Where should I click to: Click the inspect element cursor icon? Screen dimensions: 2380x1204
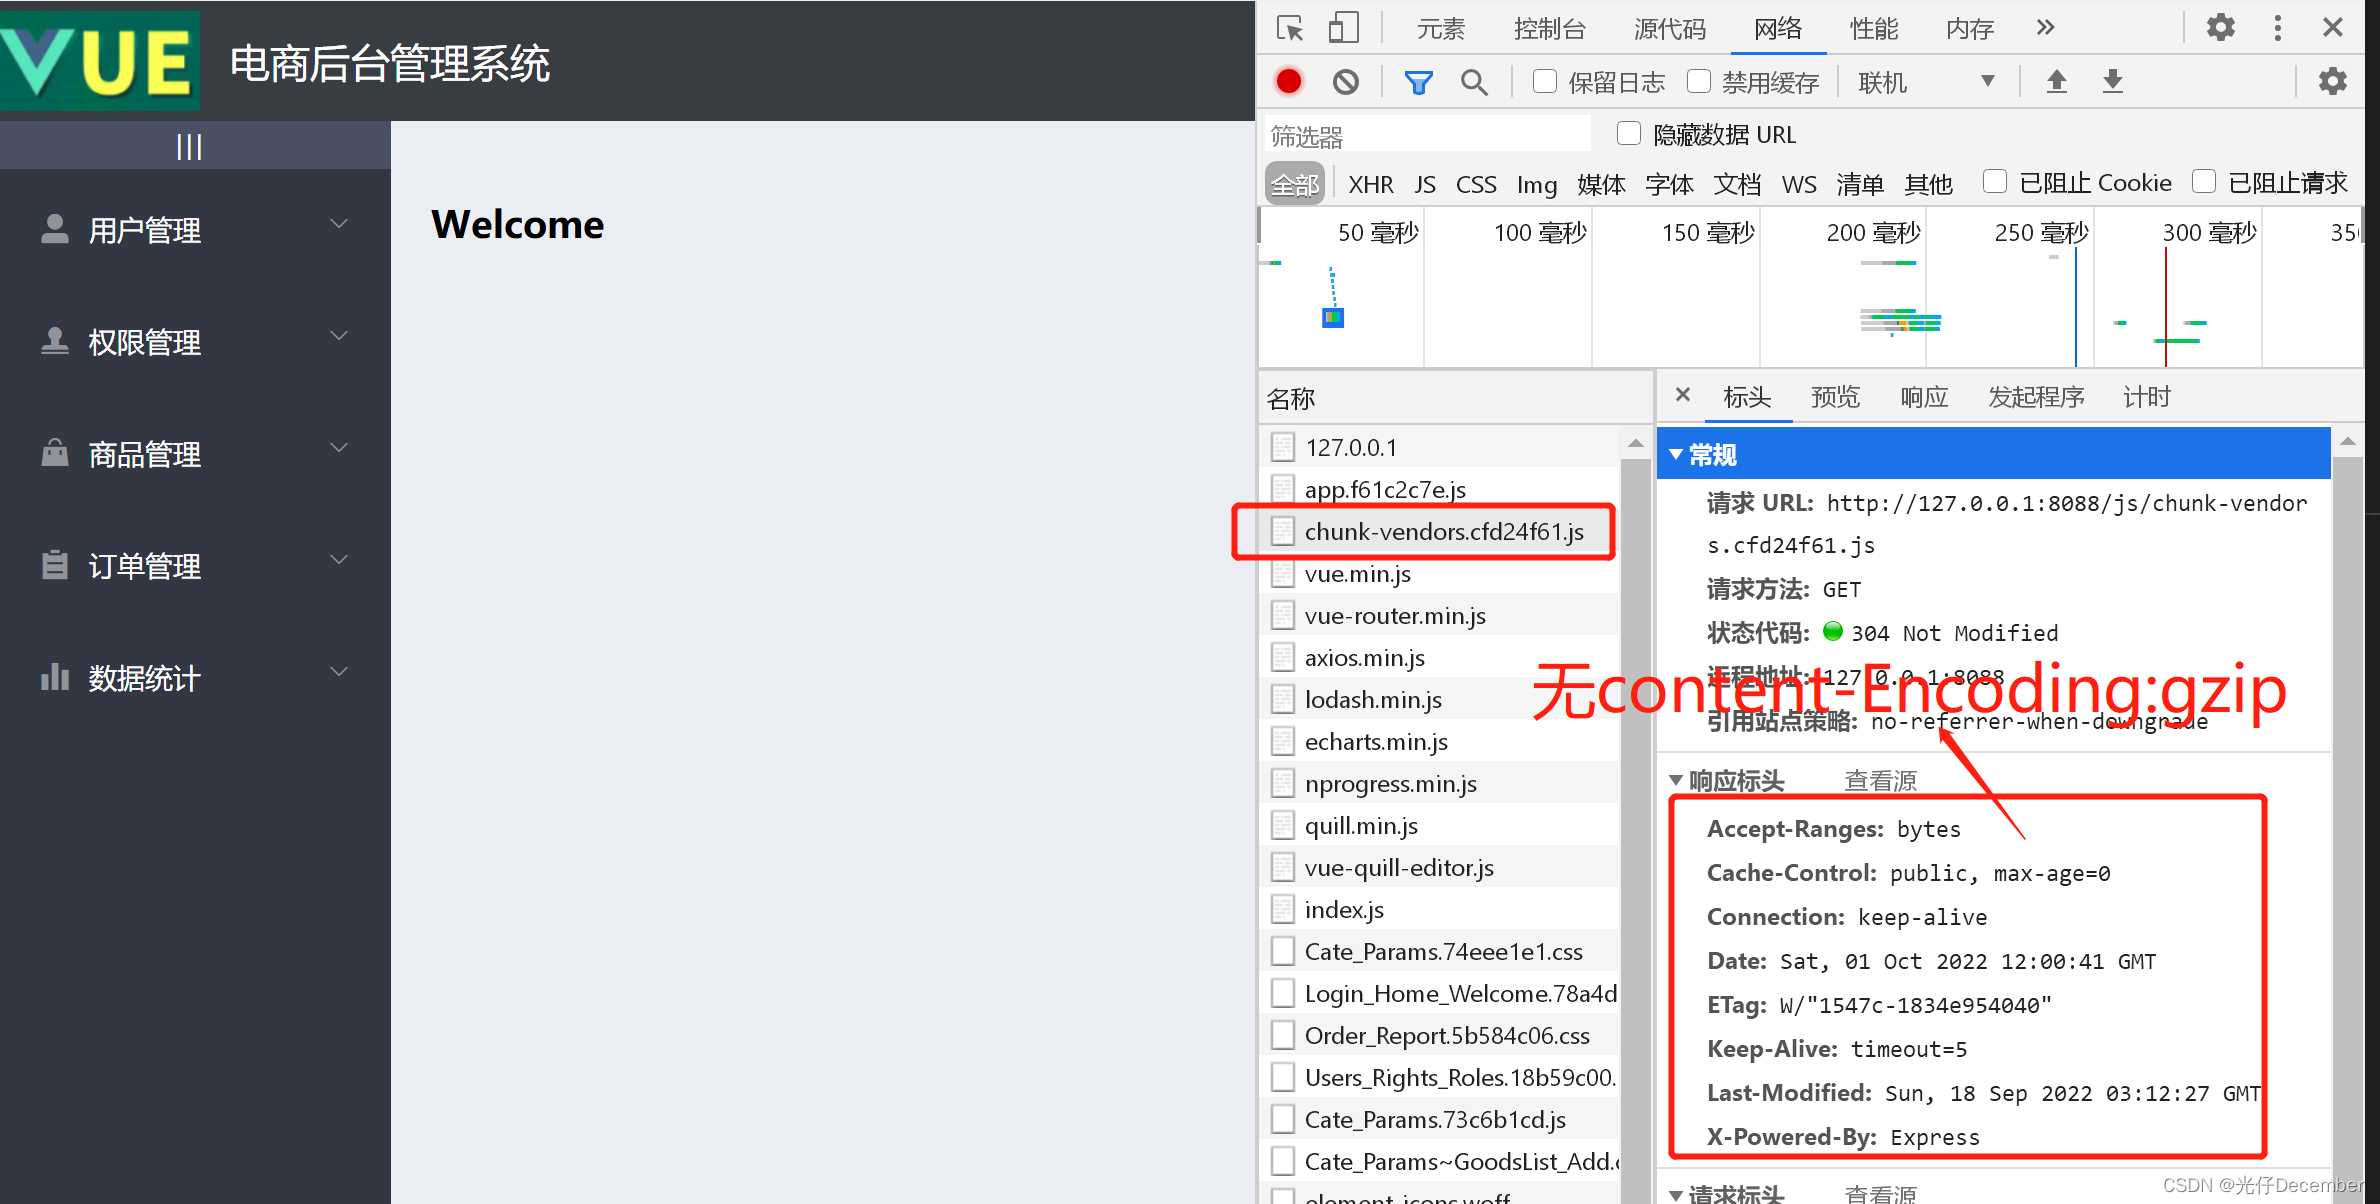coord(1290,28)
